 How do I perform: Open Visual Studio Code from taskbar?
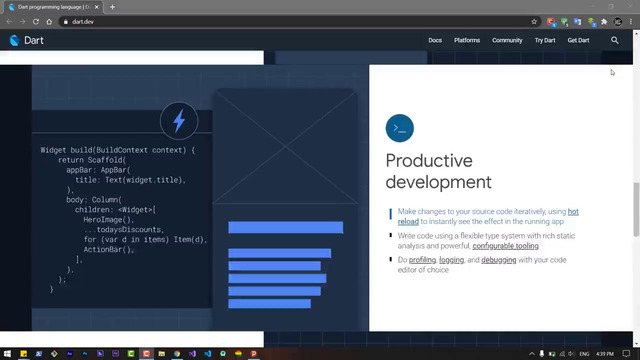(x=208, y=353)
